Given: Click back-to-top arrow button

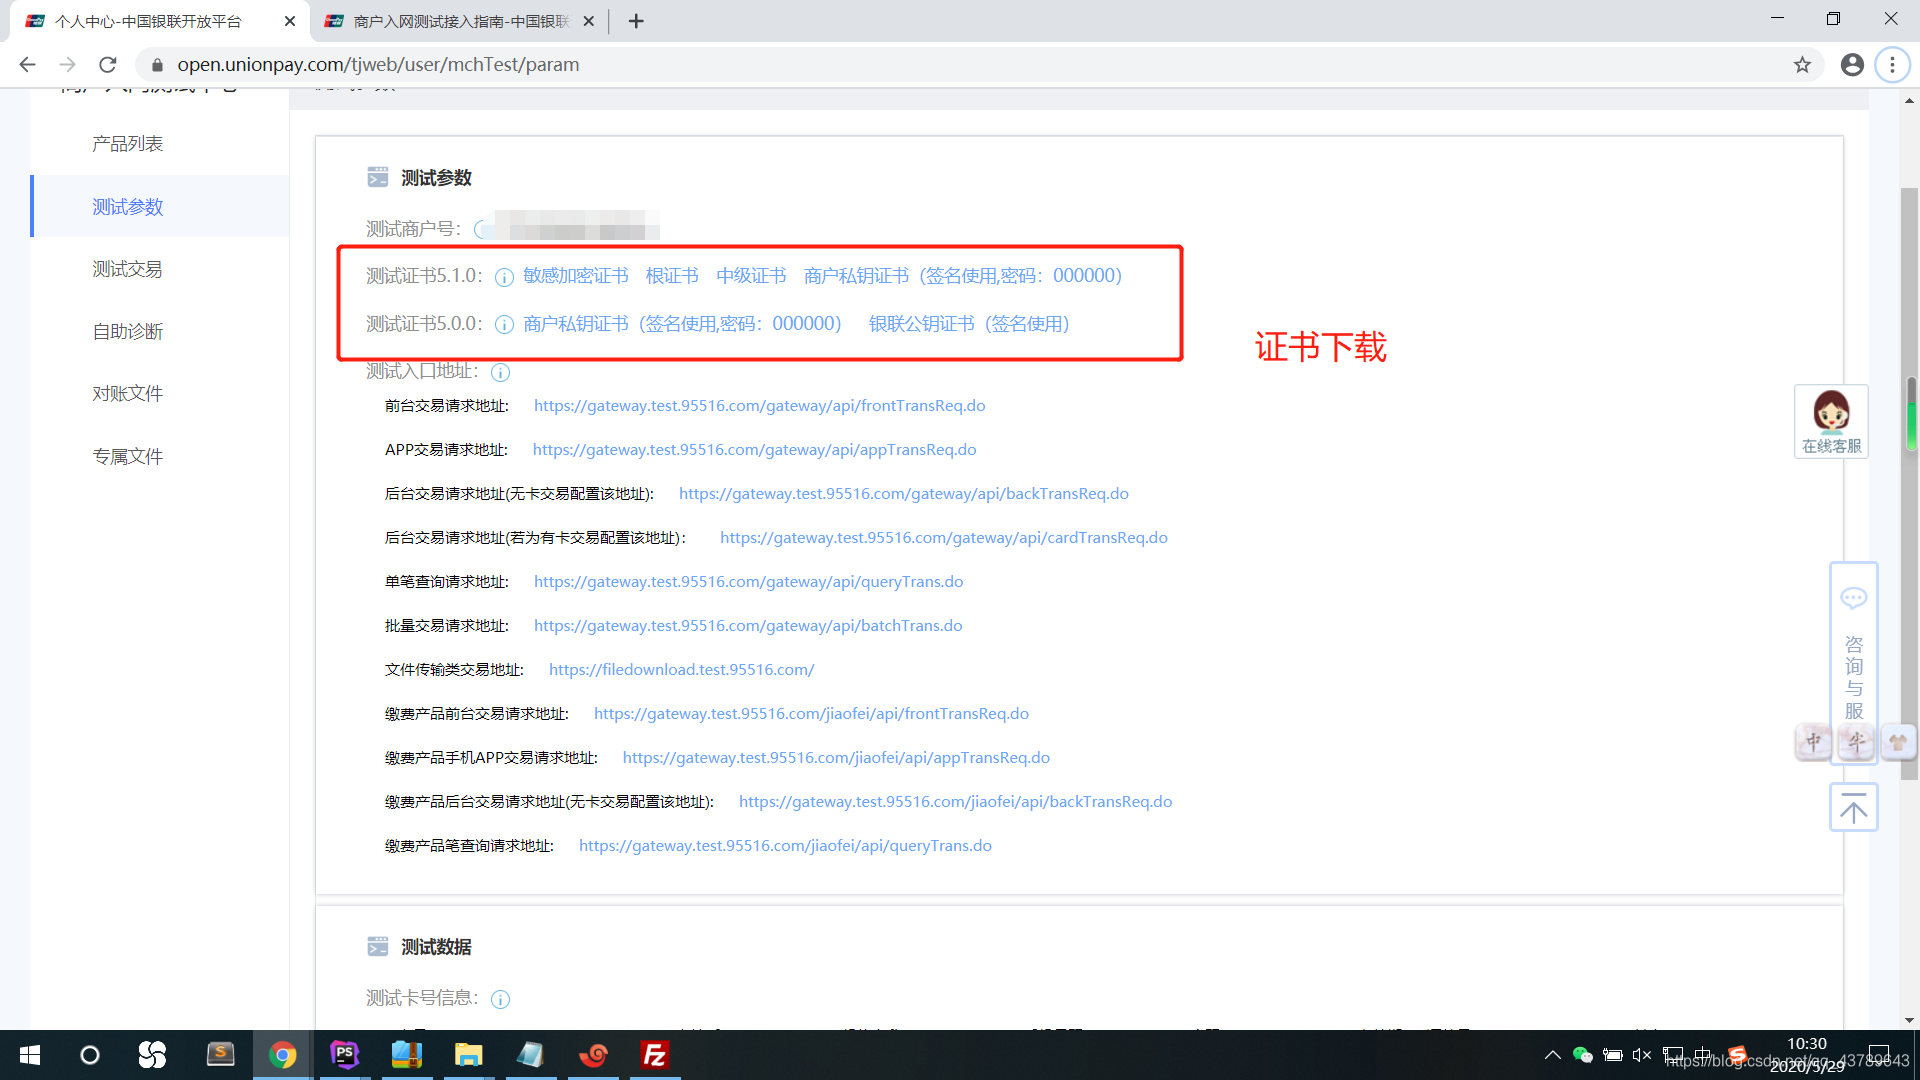Looking at the screenshot, I should click(x=1853, y=808).
